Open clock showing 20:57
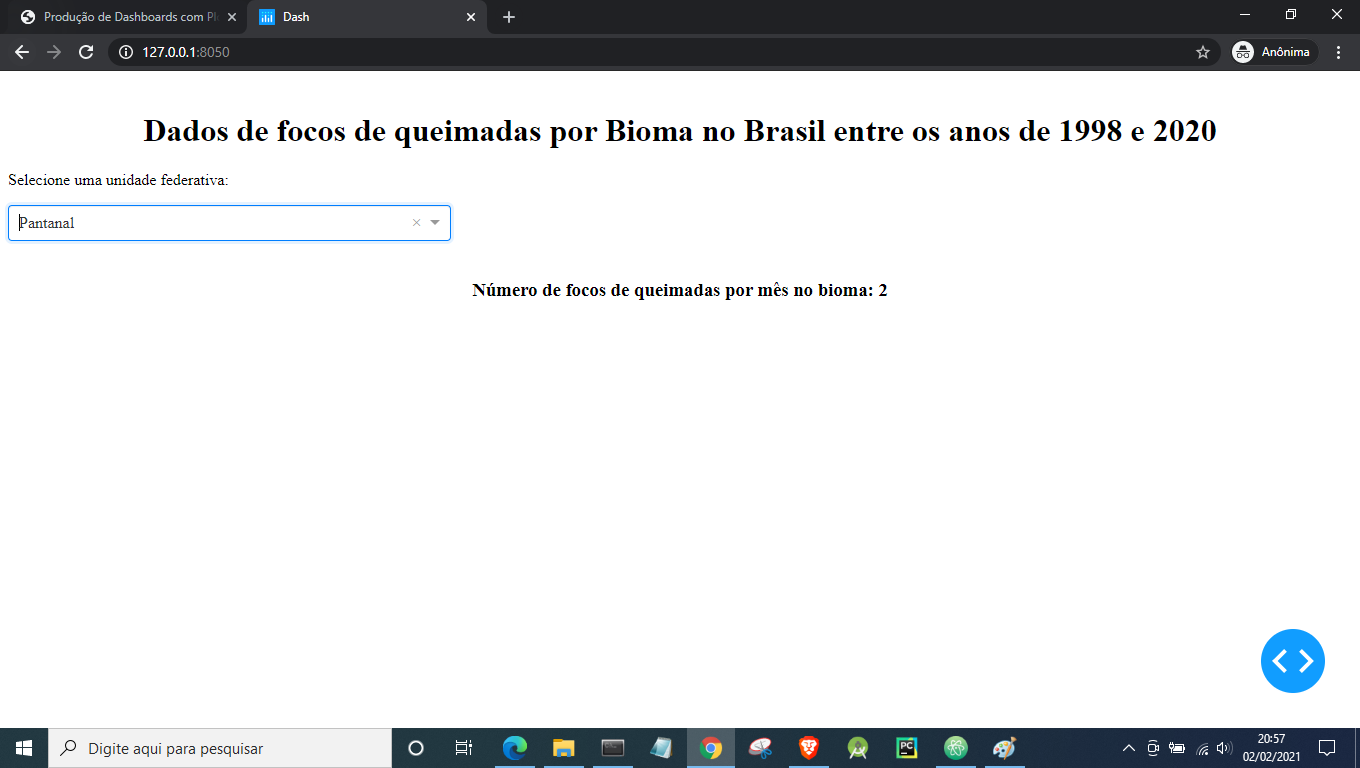This screenshot has height=768, width=1360. 1271,748
